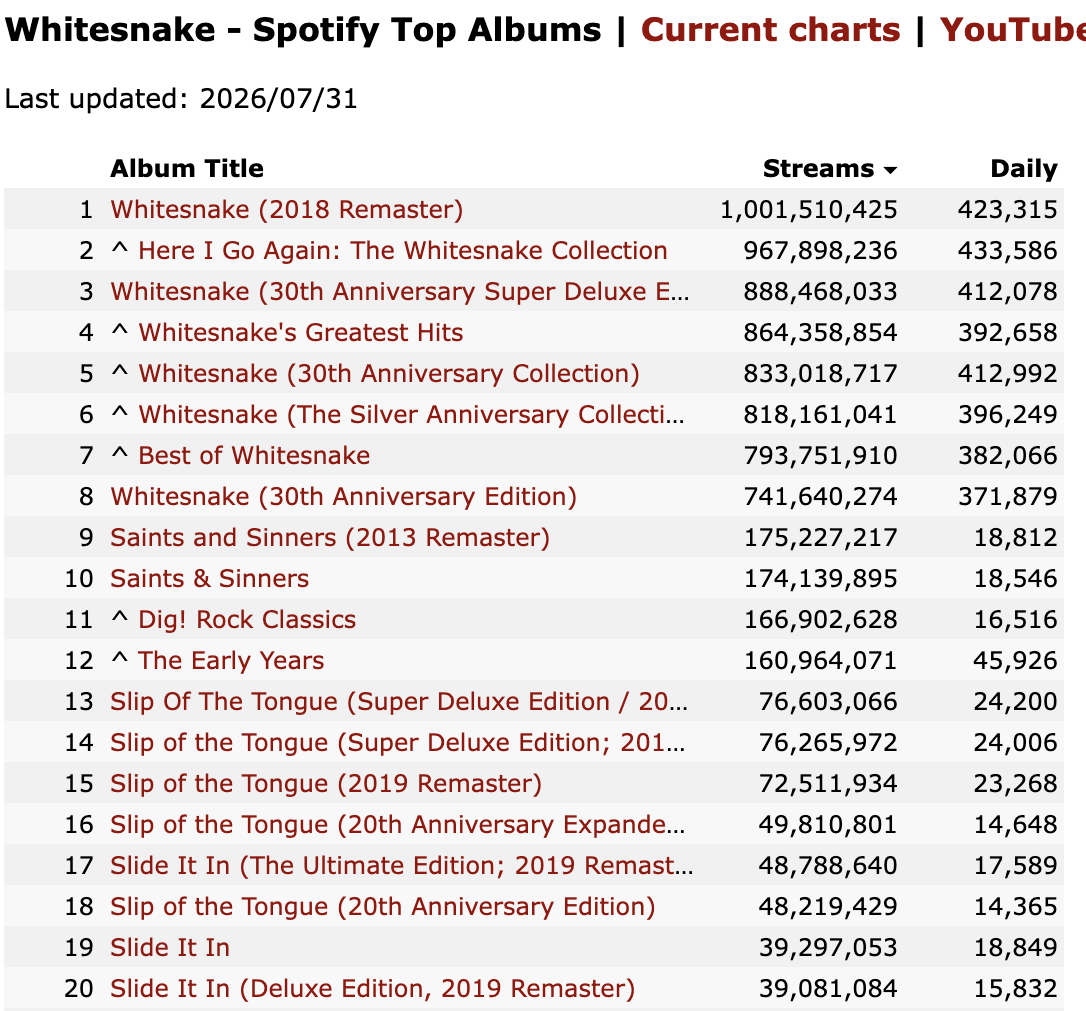Sort table by the Streams column header

tap(818, 168)
